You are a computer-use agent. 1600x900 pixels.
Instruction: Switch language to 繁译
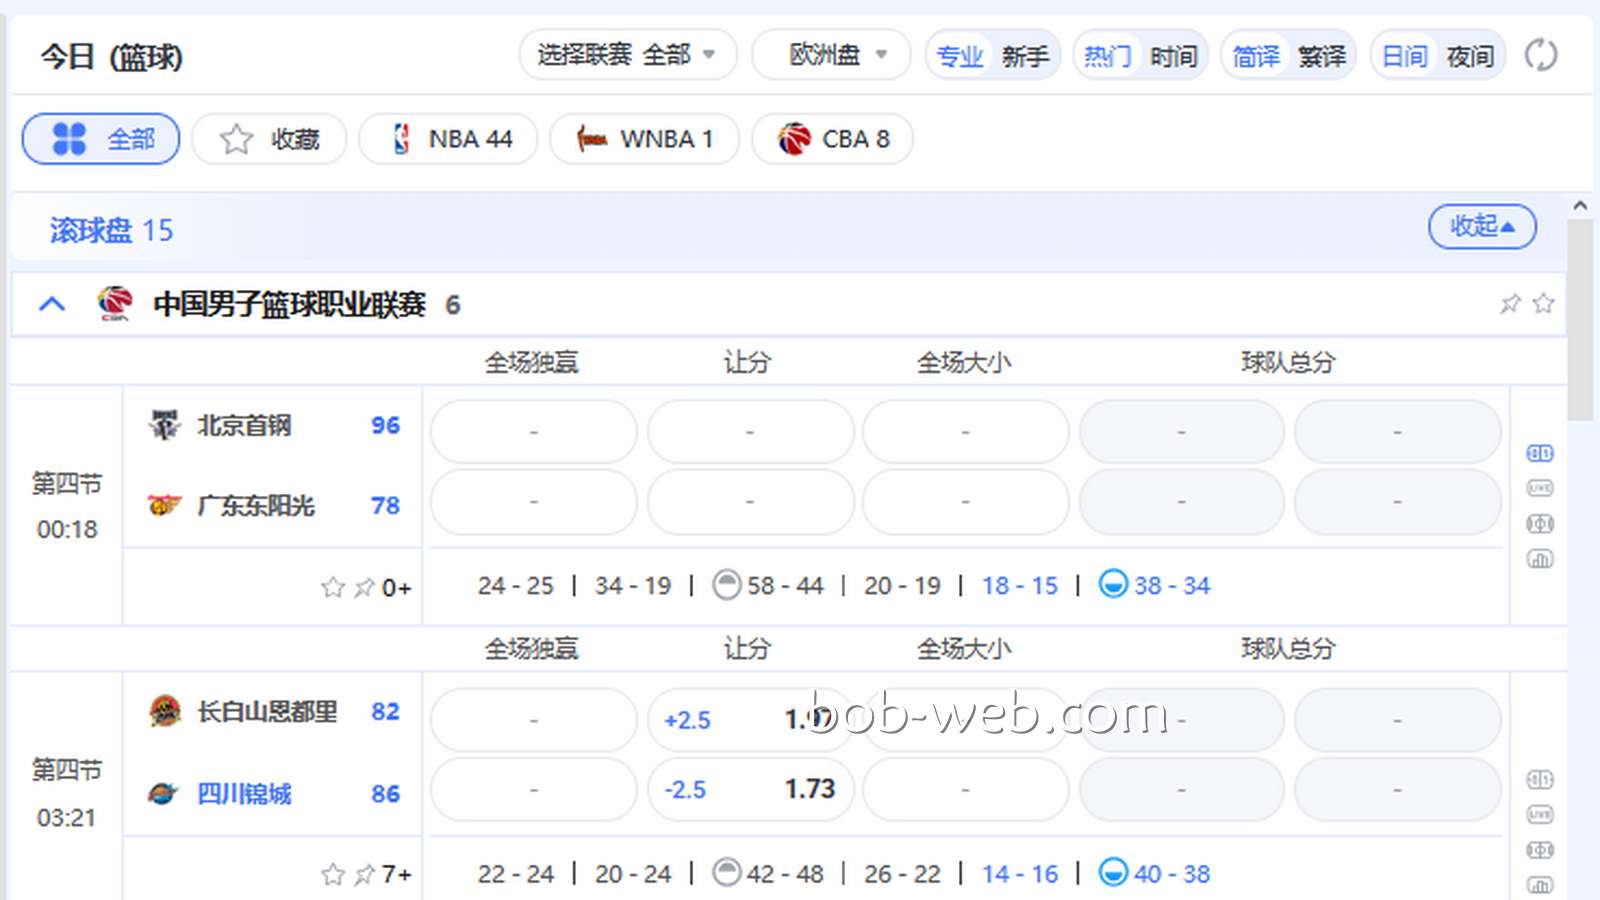(1322, 56)
